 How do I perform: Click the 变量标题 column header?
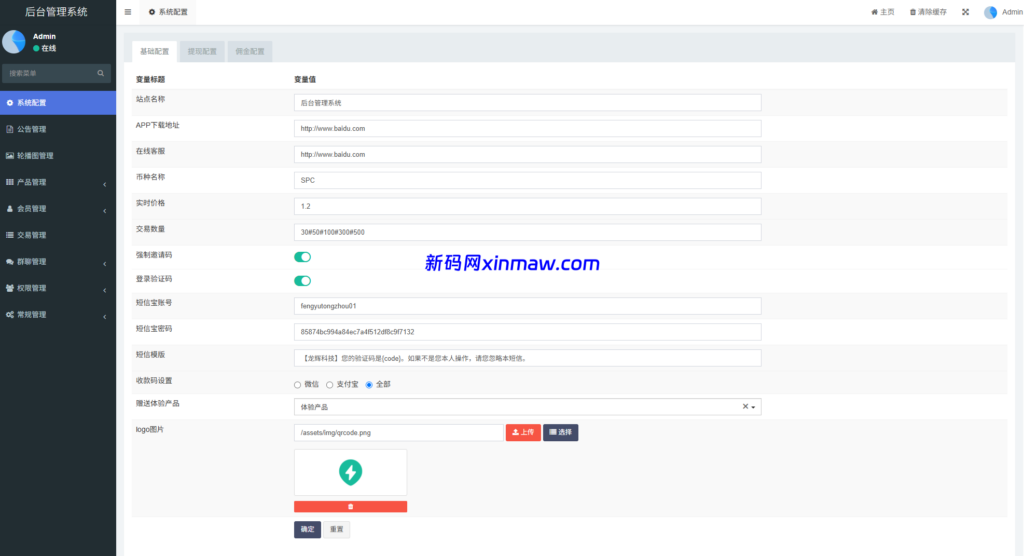pos(150,80)
